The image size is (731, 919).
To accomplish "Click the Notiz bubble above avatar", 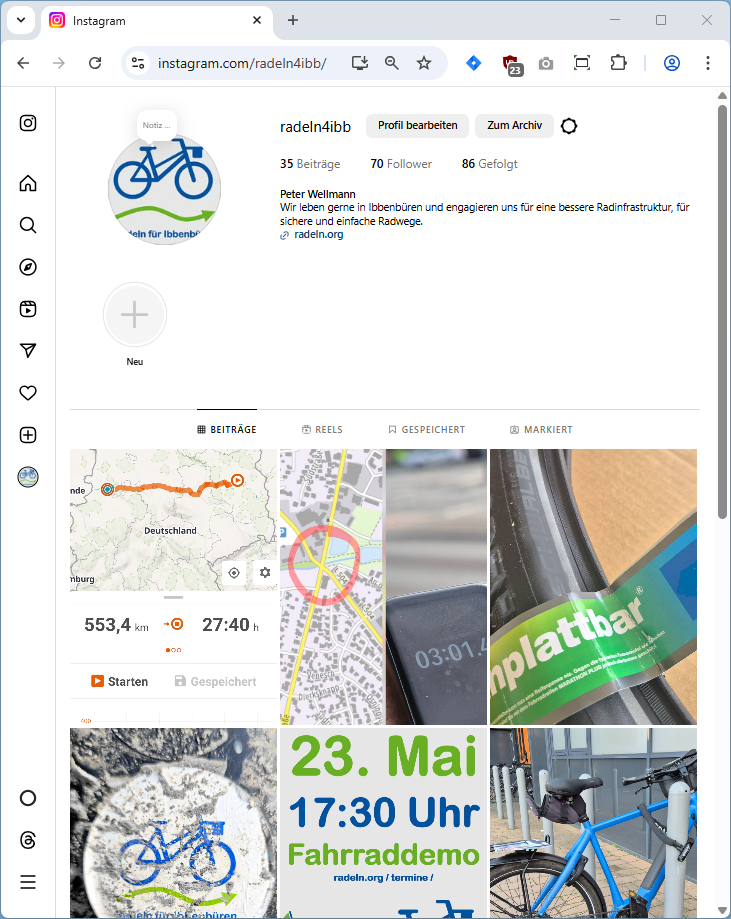I will (x=157, y=125).
